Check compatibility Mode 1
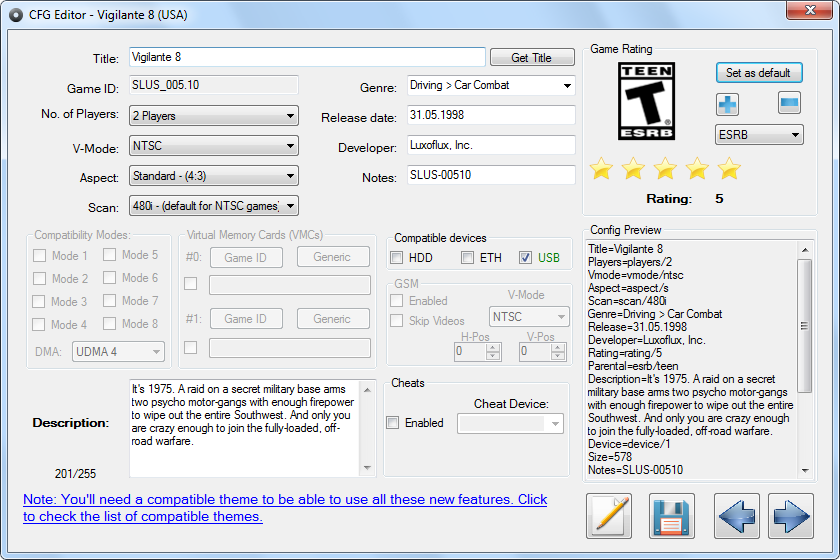The width and height of the screenshot is (840, 560). tap(39, 256)
